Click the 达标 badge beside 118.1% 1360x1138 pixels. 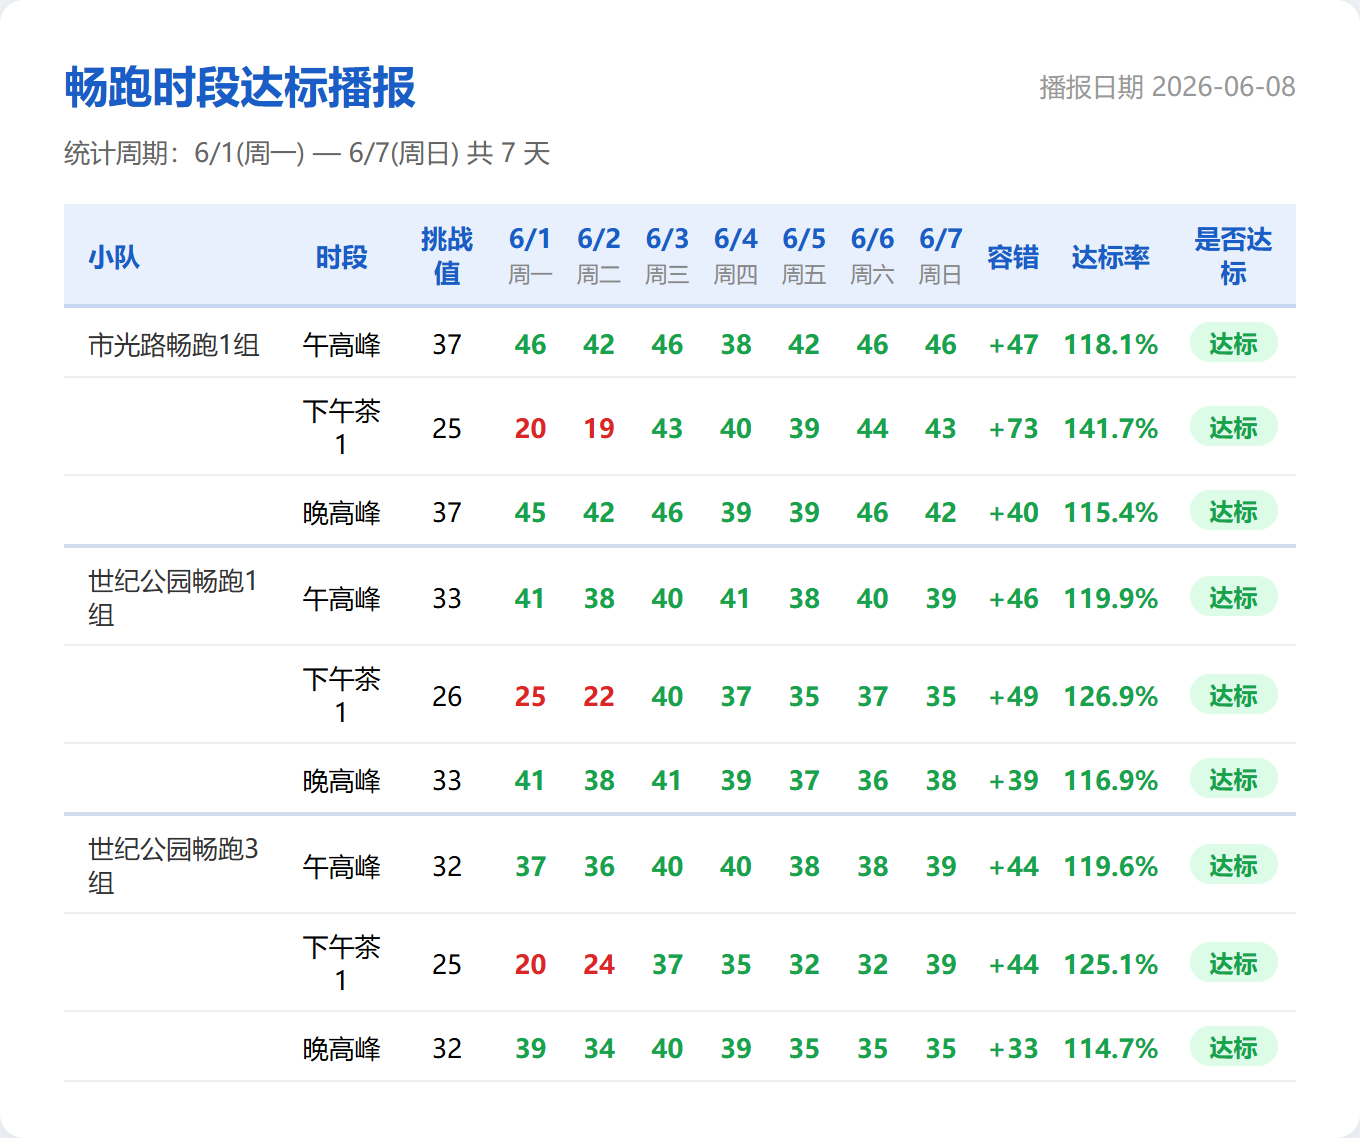click(1233, 343)
